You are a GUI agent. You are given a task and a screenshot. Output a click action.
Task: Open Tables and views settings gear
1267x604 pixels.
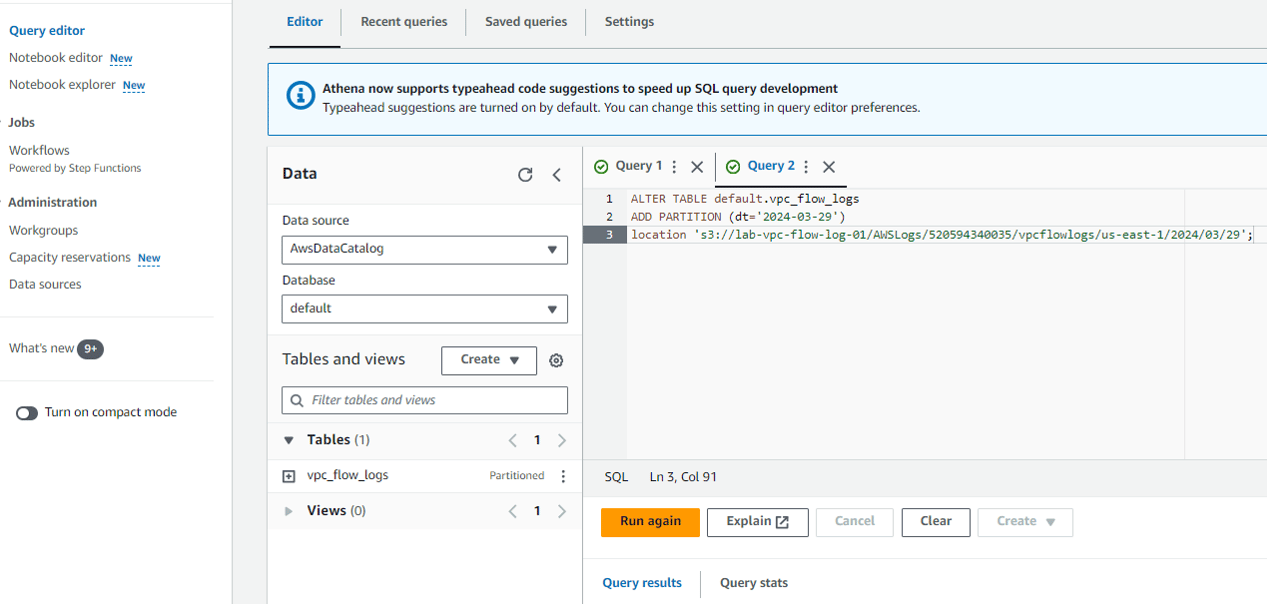pyautogui.click(x=557, y=360)
